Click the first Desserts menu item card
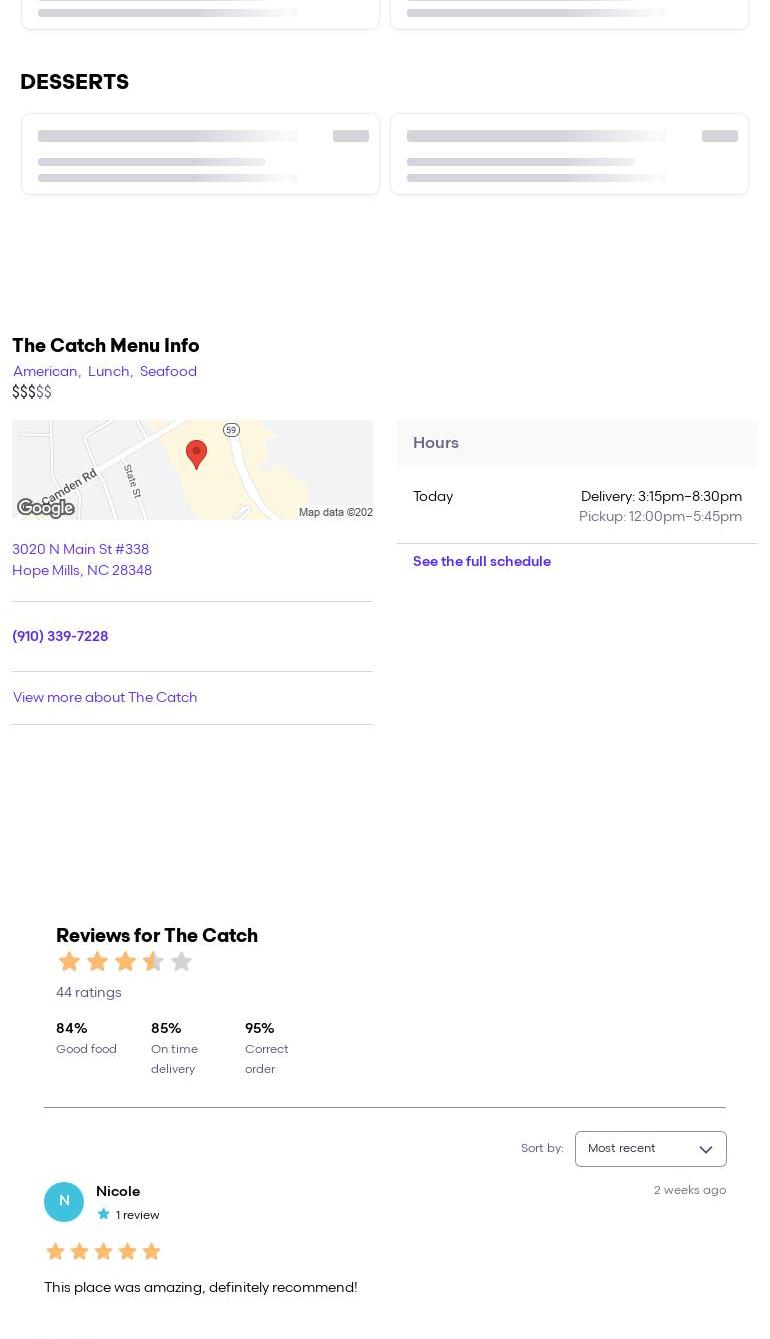This screenshot has height=1339, width=770. tap(200, 154)
